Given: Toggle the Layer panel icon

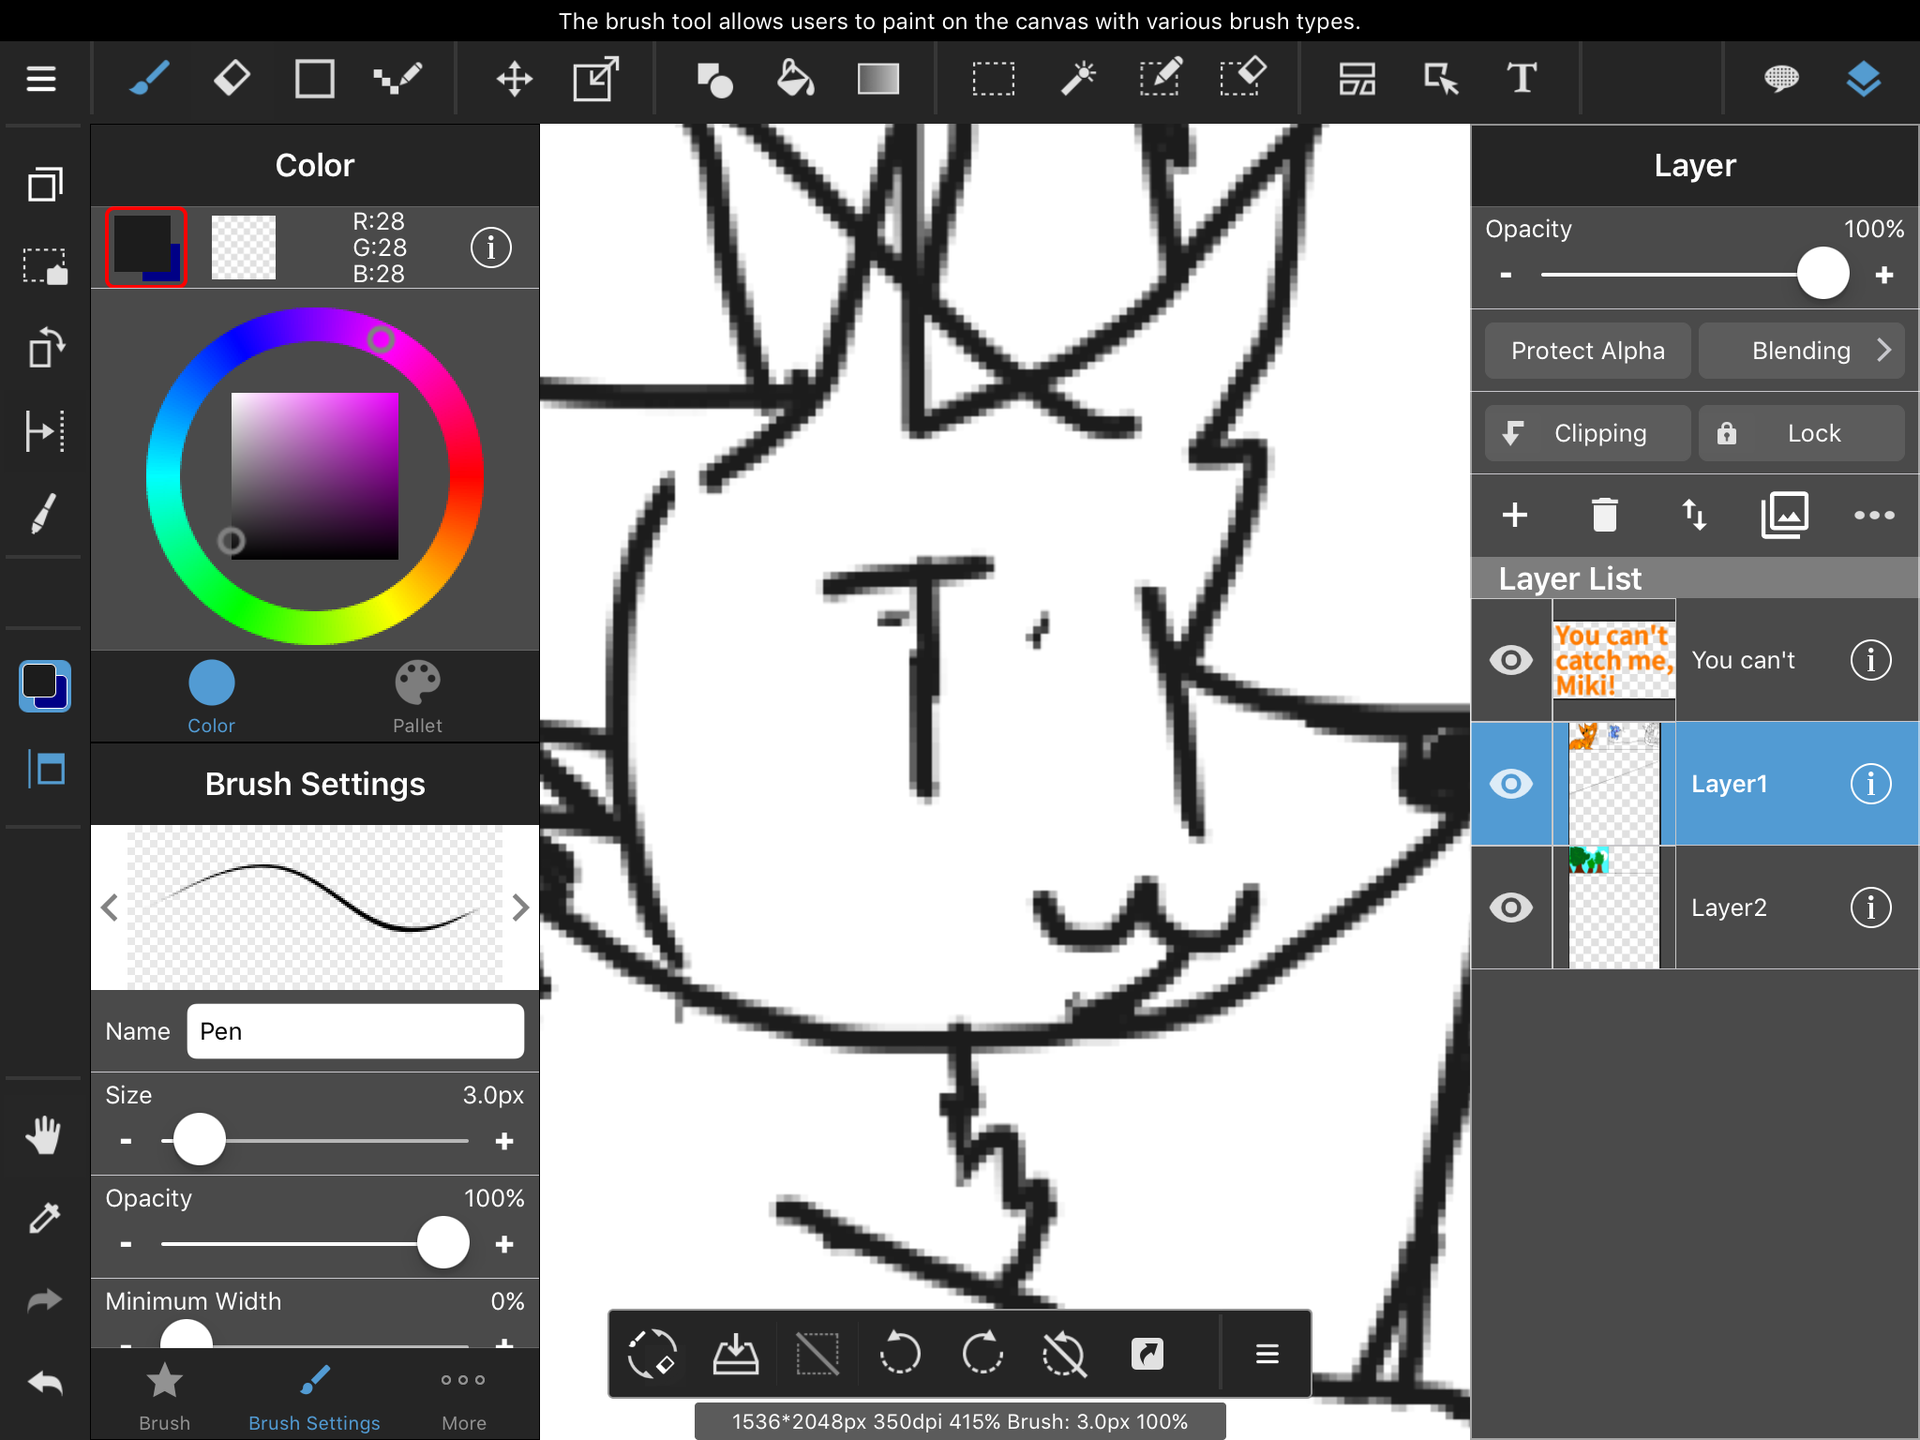Looking at the screenshot, I should 1863,79.
